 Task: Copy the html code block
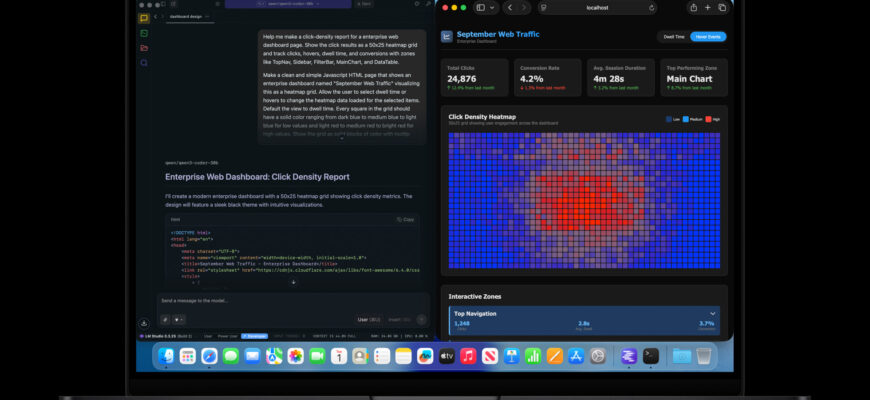[405, 219]
